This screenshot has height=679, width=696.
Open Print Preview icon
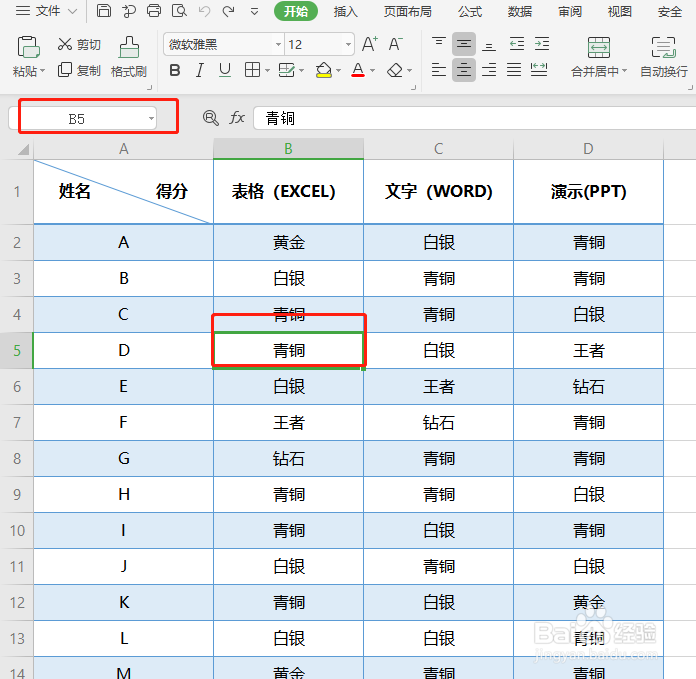pos(179,10)
